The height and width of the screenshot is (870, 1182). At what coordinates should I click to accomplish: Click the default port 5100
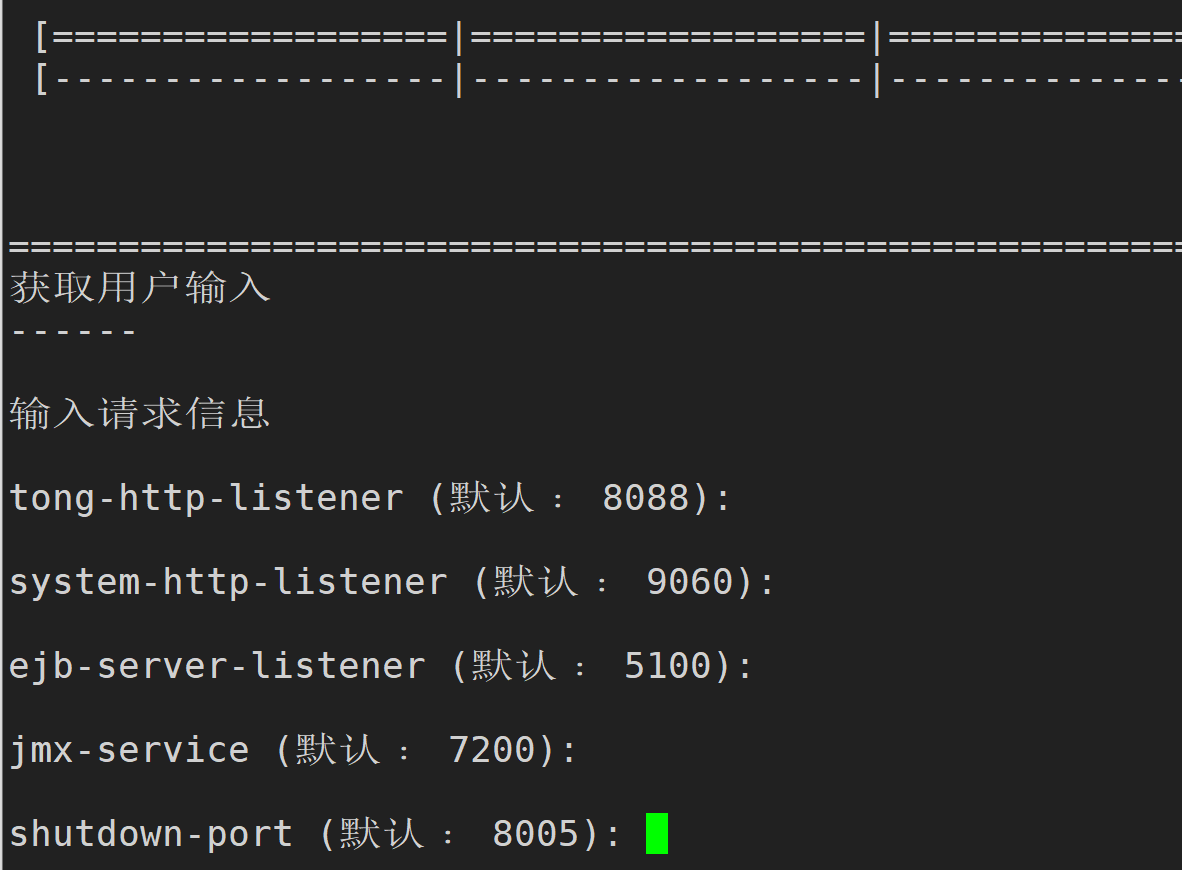[667, 666]
